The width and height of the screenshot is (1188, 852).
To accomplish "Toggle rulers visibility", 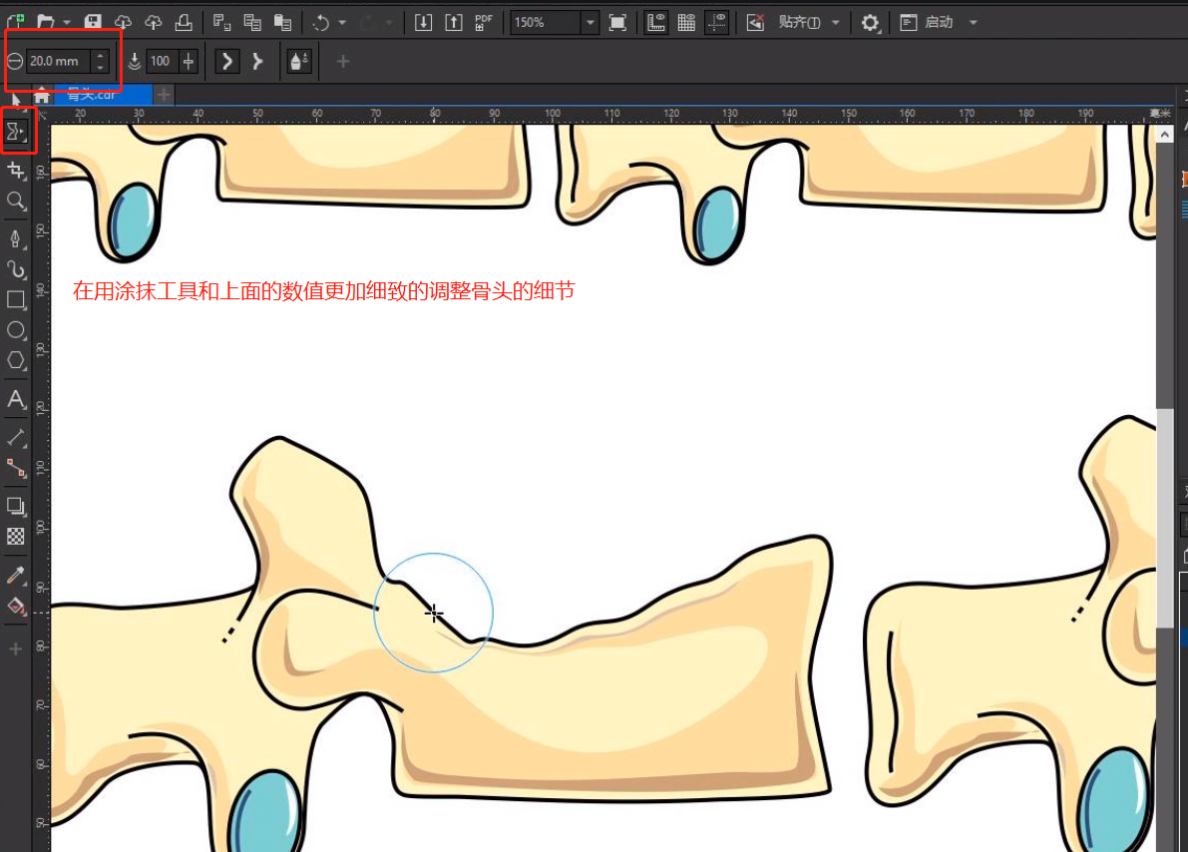I will pyautogui.click(x=656, y=22).
